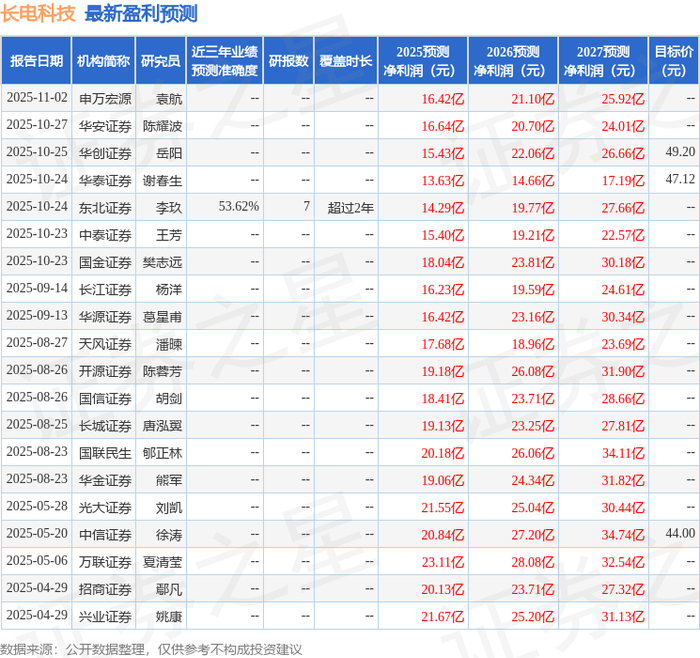Click the 2025-11-02 report date

click(37, 97)
